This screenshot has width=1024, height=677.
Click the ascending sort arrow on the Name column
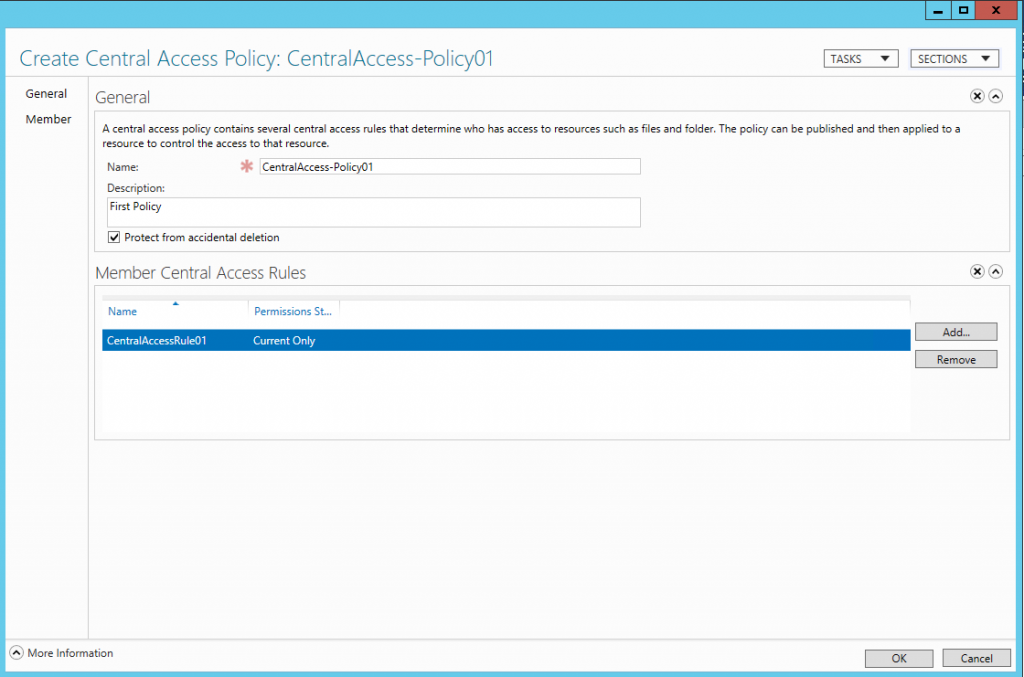click(x=175, y=304)
